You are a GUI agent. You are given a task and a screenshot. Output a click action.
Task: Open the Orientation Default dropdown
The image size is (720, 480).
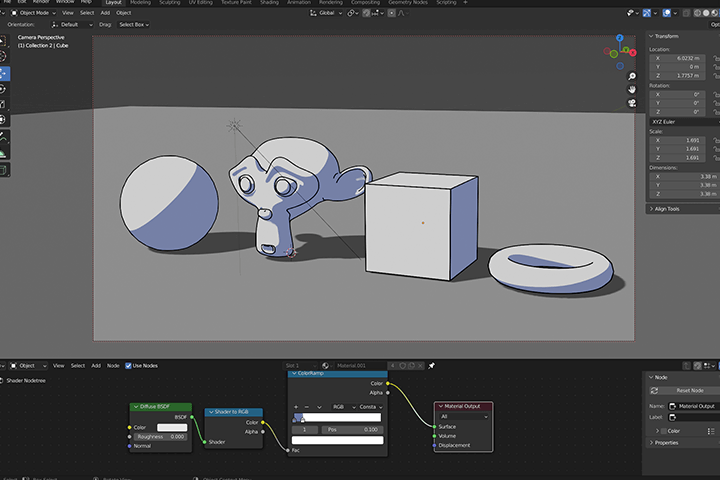[x=72, y=25]
